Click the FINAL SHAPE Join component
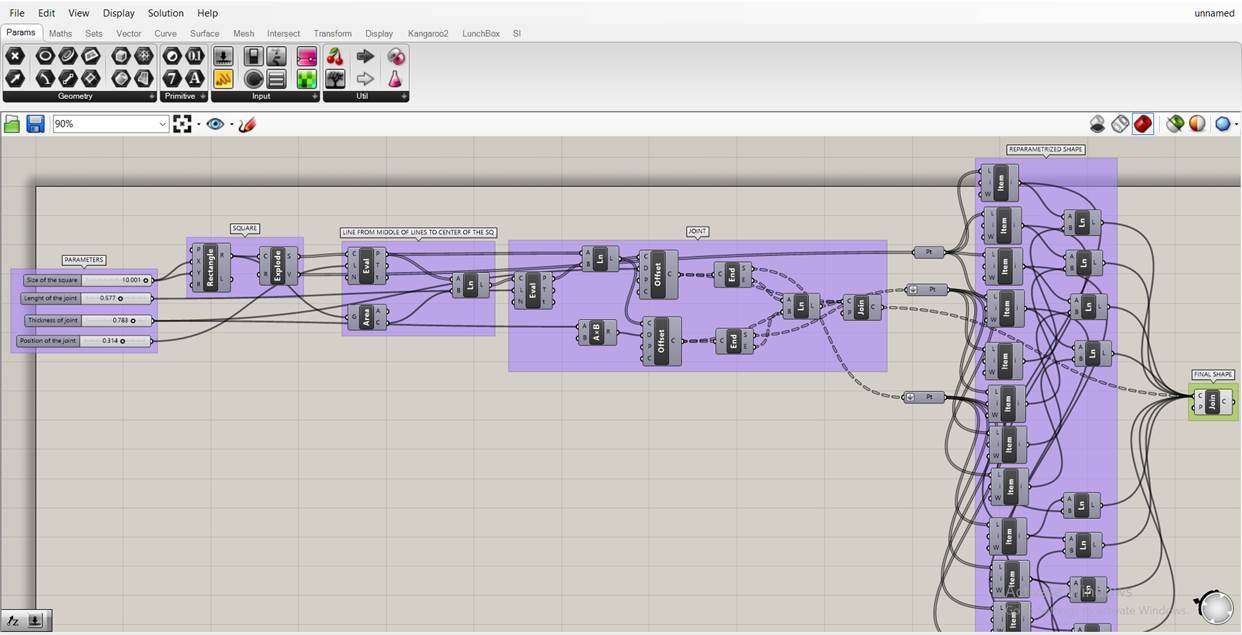 [1213, 402]
